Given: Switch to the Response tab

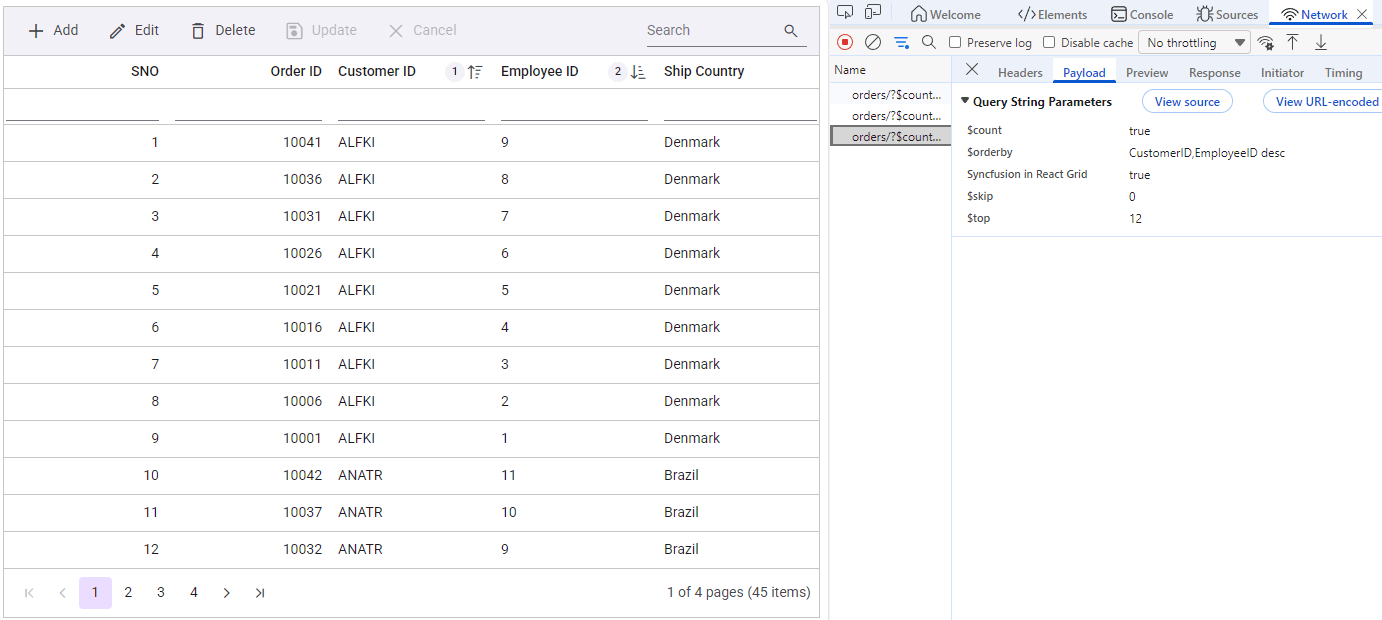Looking at the screenshot, I should pyautogui.click(x=1215, y=72).
